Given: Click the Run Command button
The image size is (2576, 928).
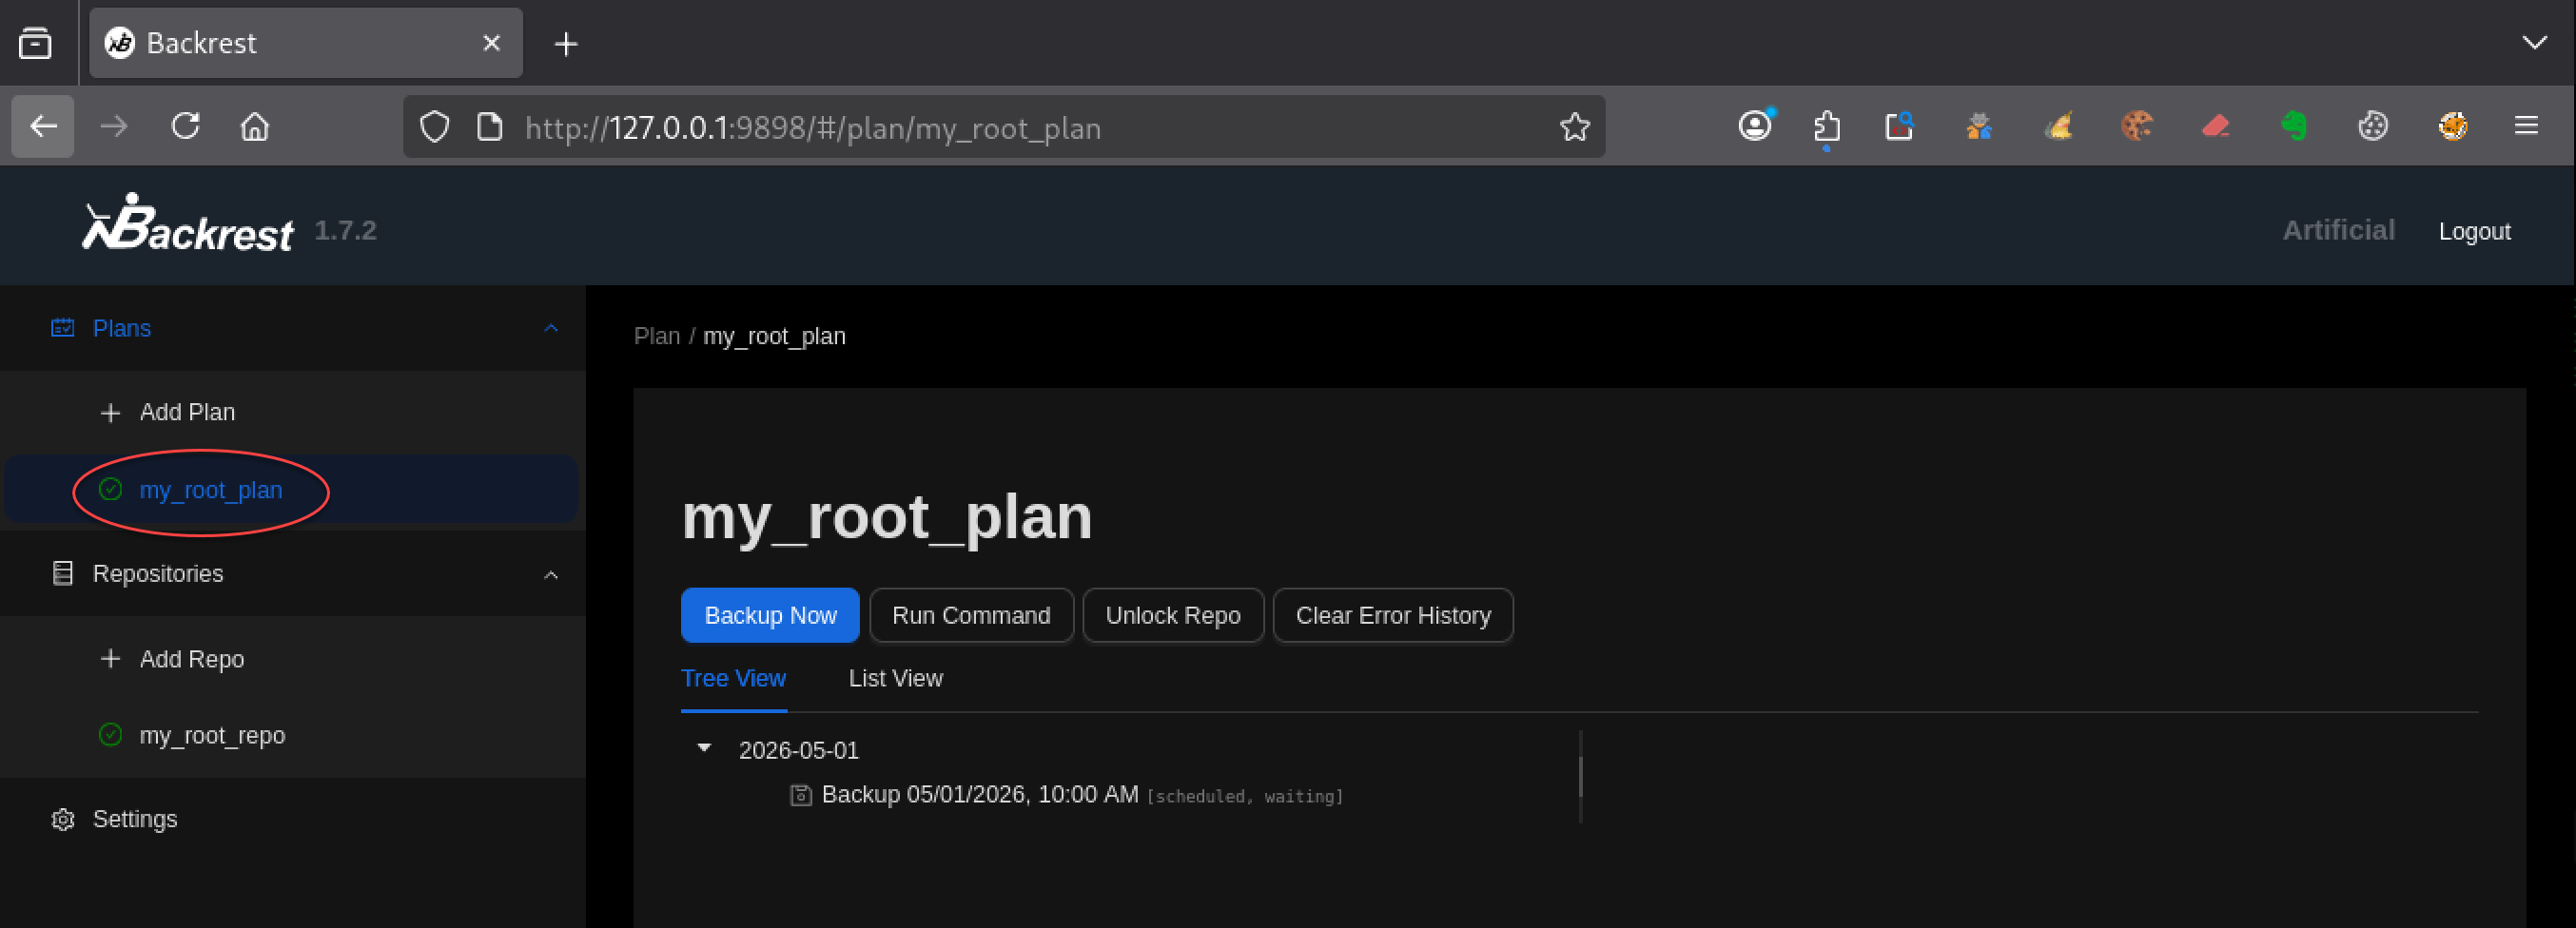Looking at the screenshot, I should pos(971,615).
